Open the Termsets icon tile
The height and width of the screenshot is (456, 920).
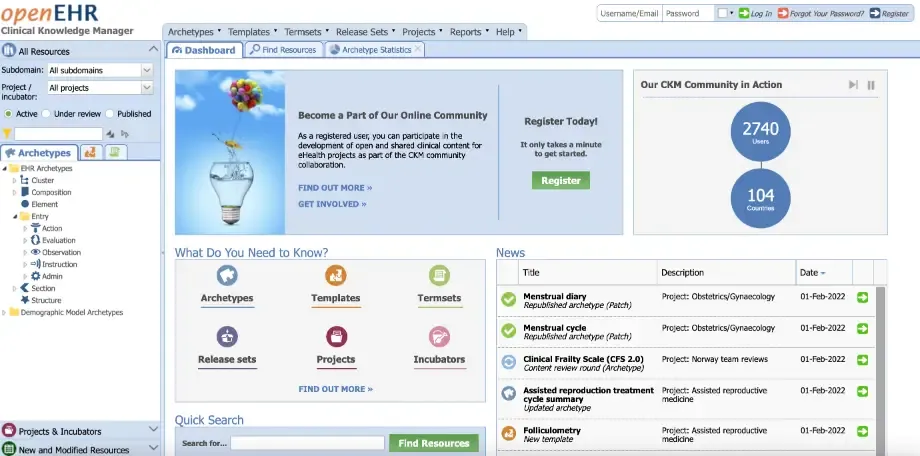click(439, 276)
